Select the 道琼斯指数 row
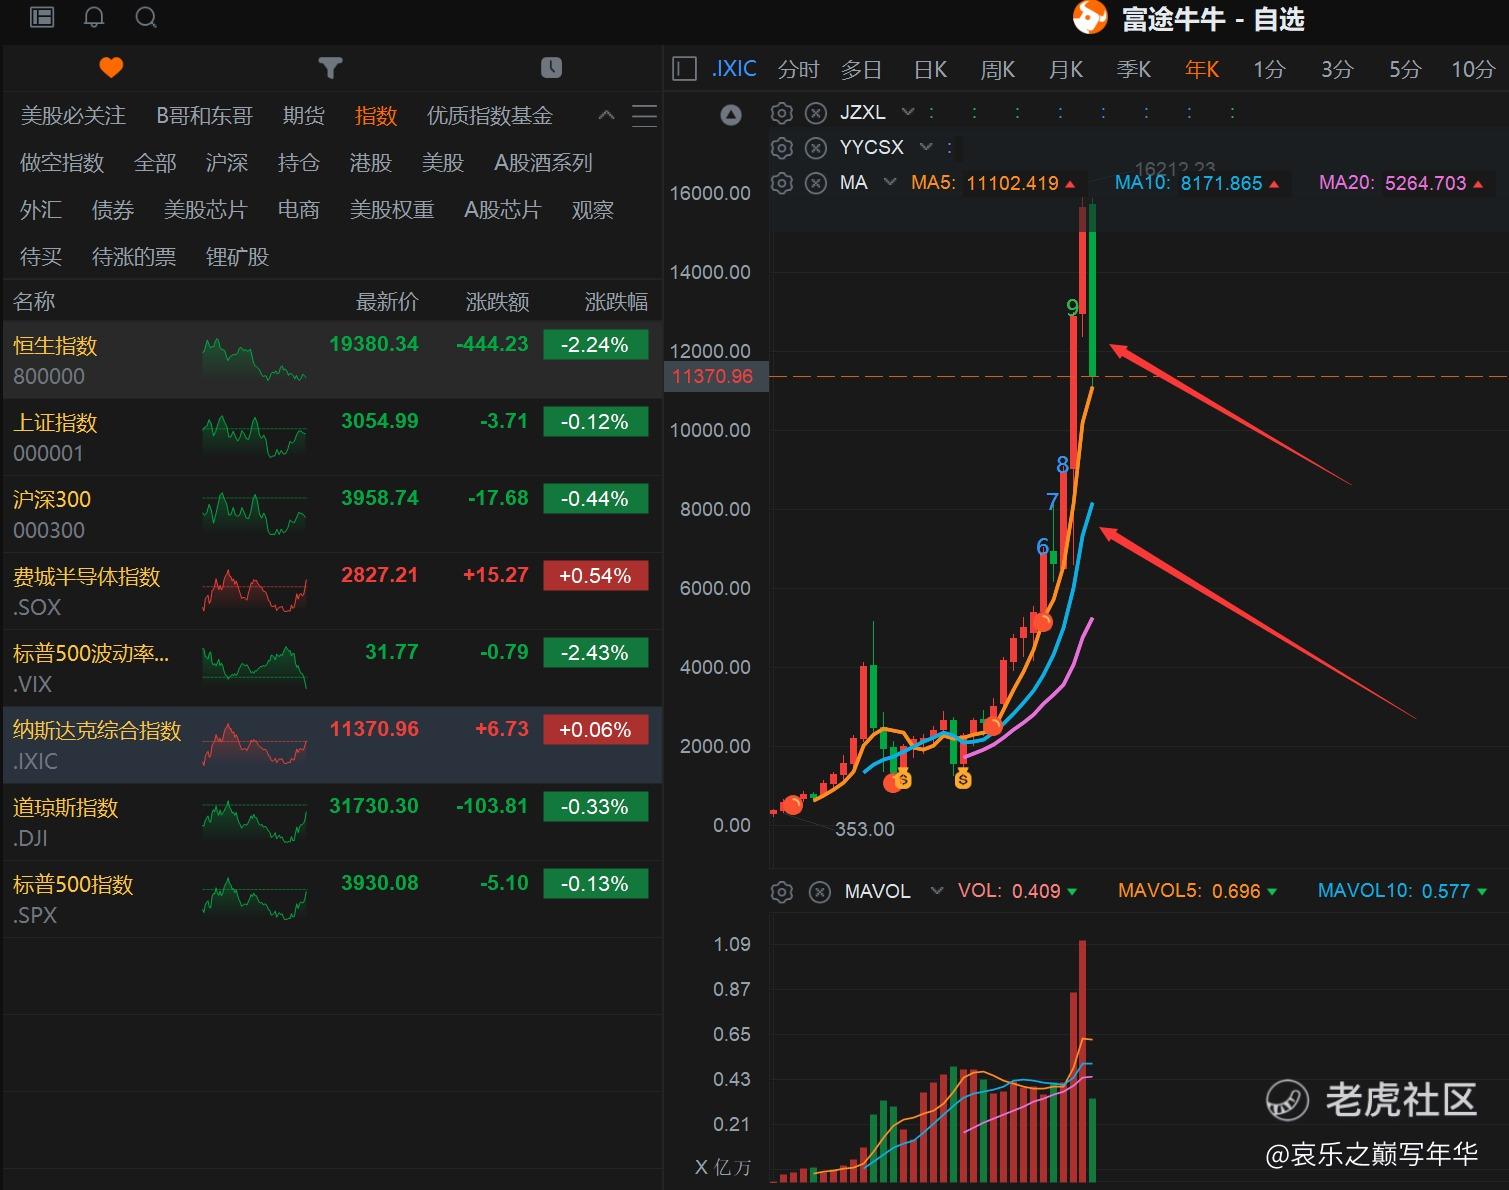 click(332, 822)
